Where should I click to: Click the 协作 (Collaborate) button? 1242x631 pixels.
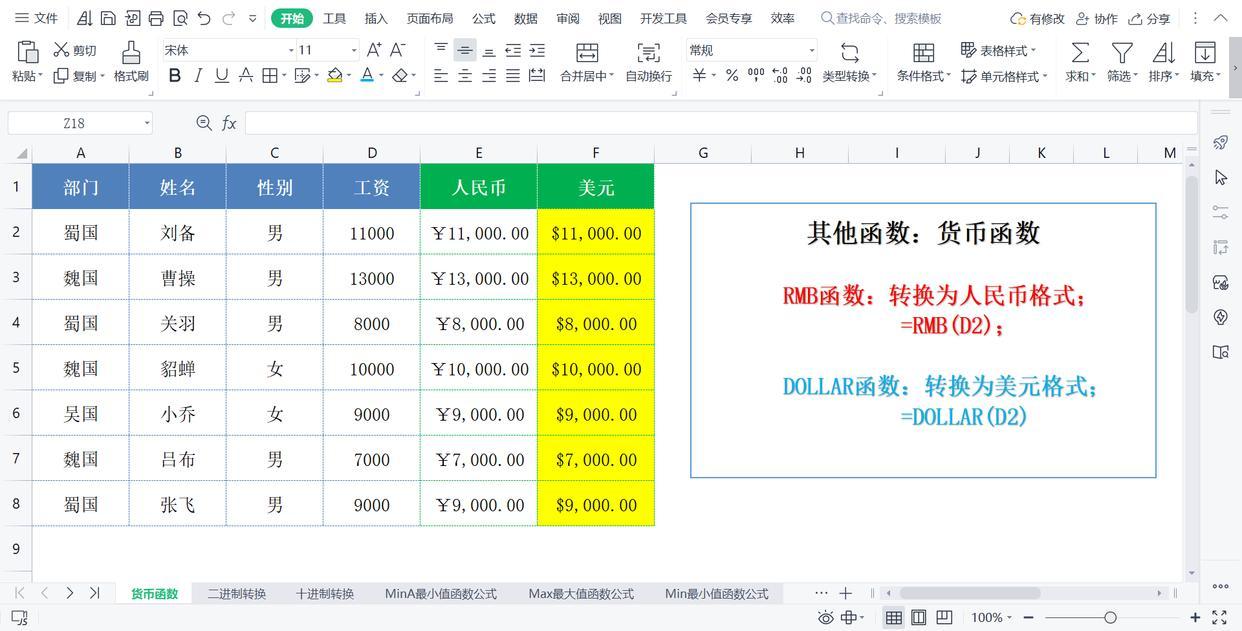coord(1096,18)
